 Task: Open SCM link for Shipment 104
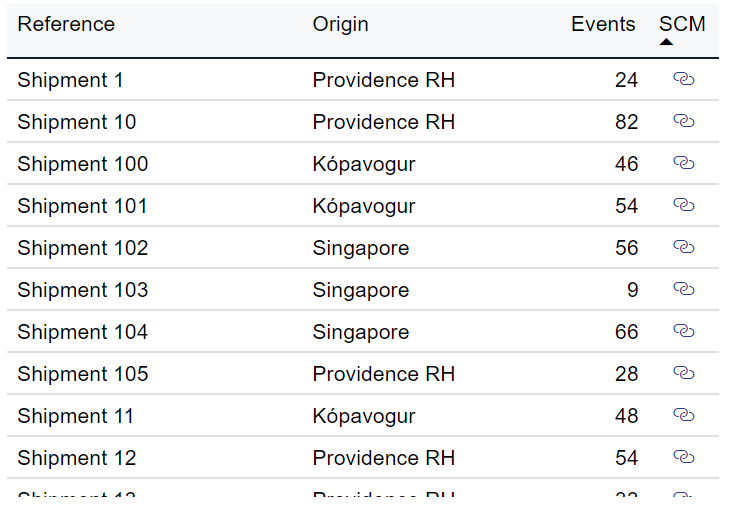click(683, 331)
